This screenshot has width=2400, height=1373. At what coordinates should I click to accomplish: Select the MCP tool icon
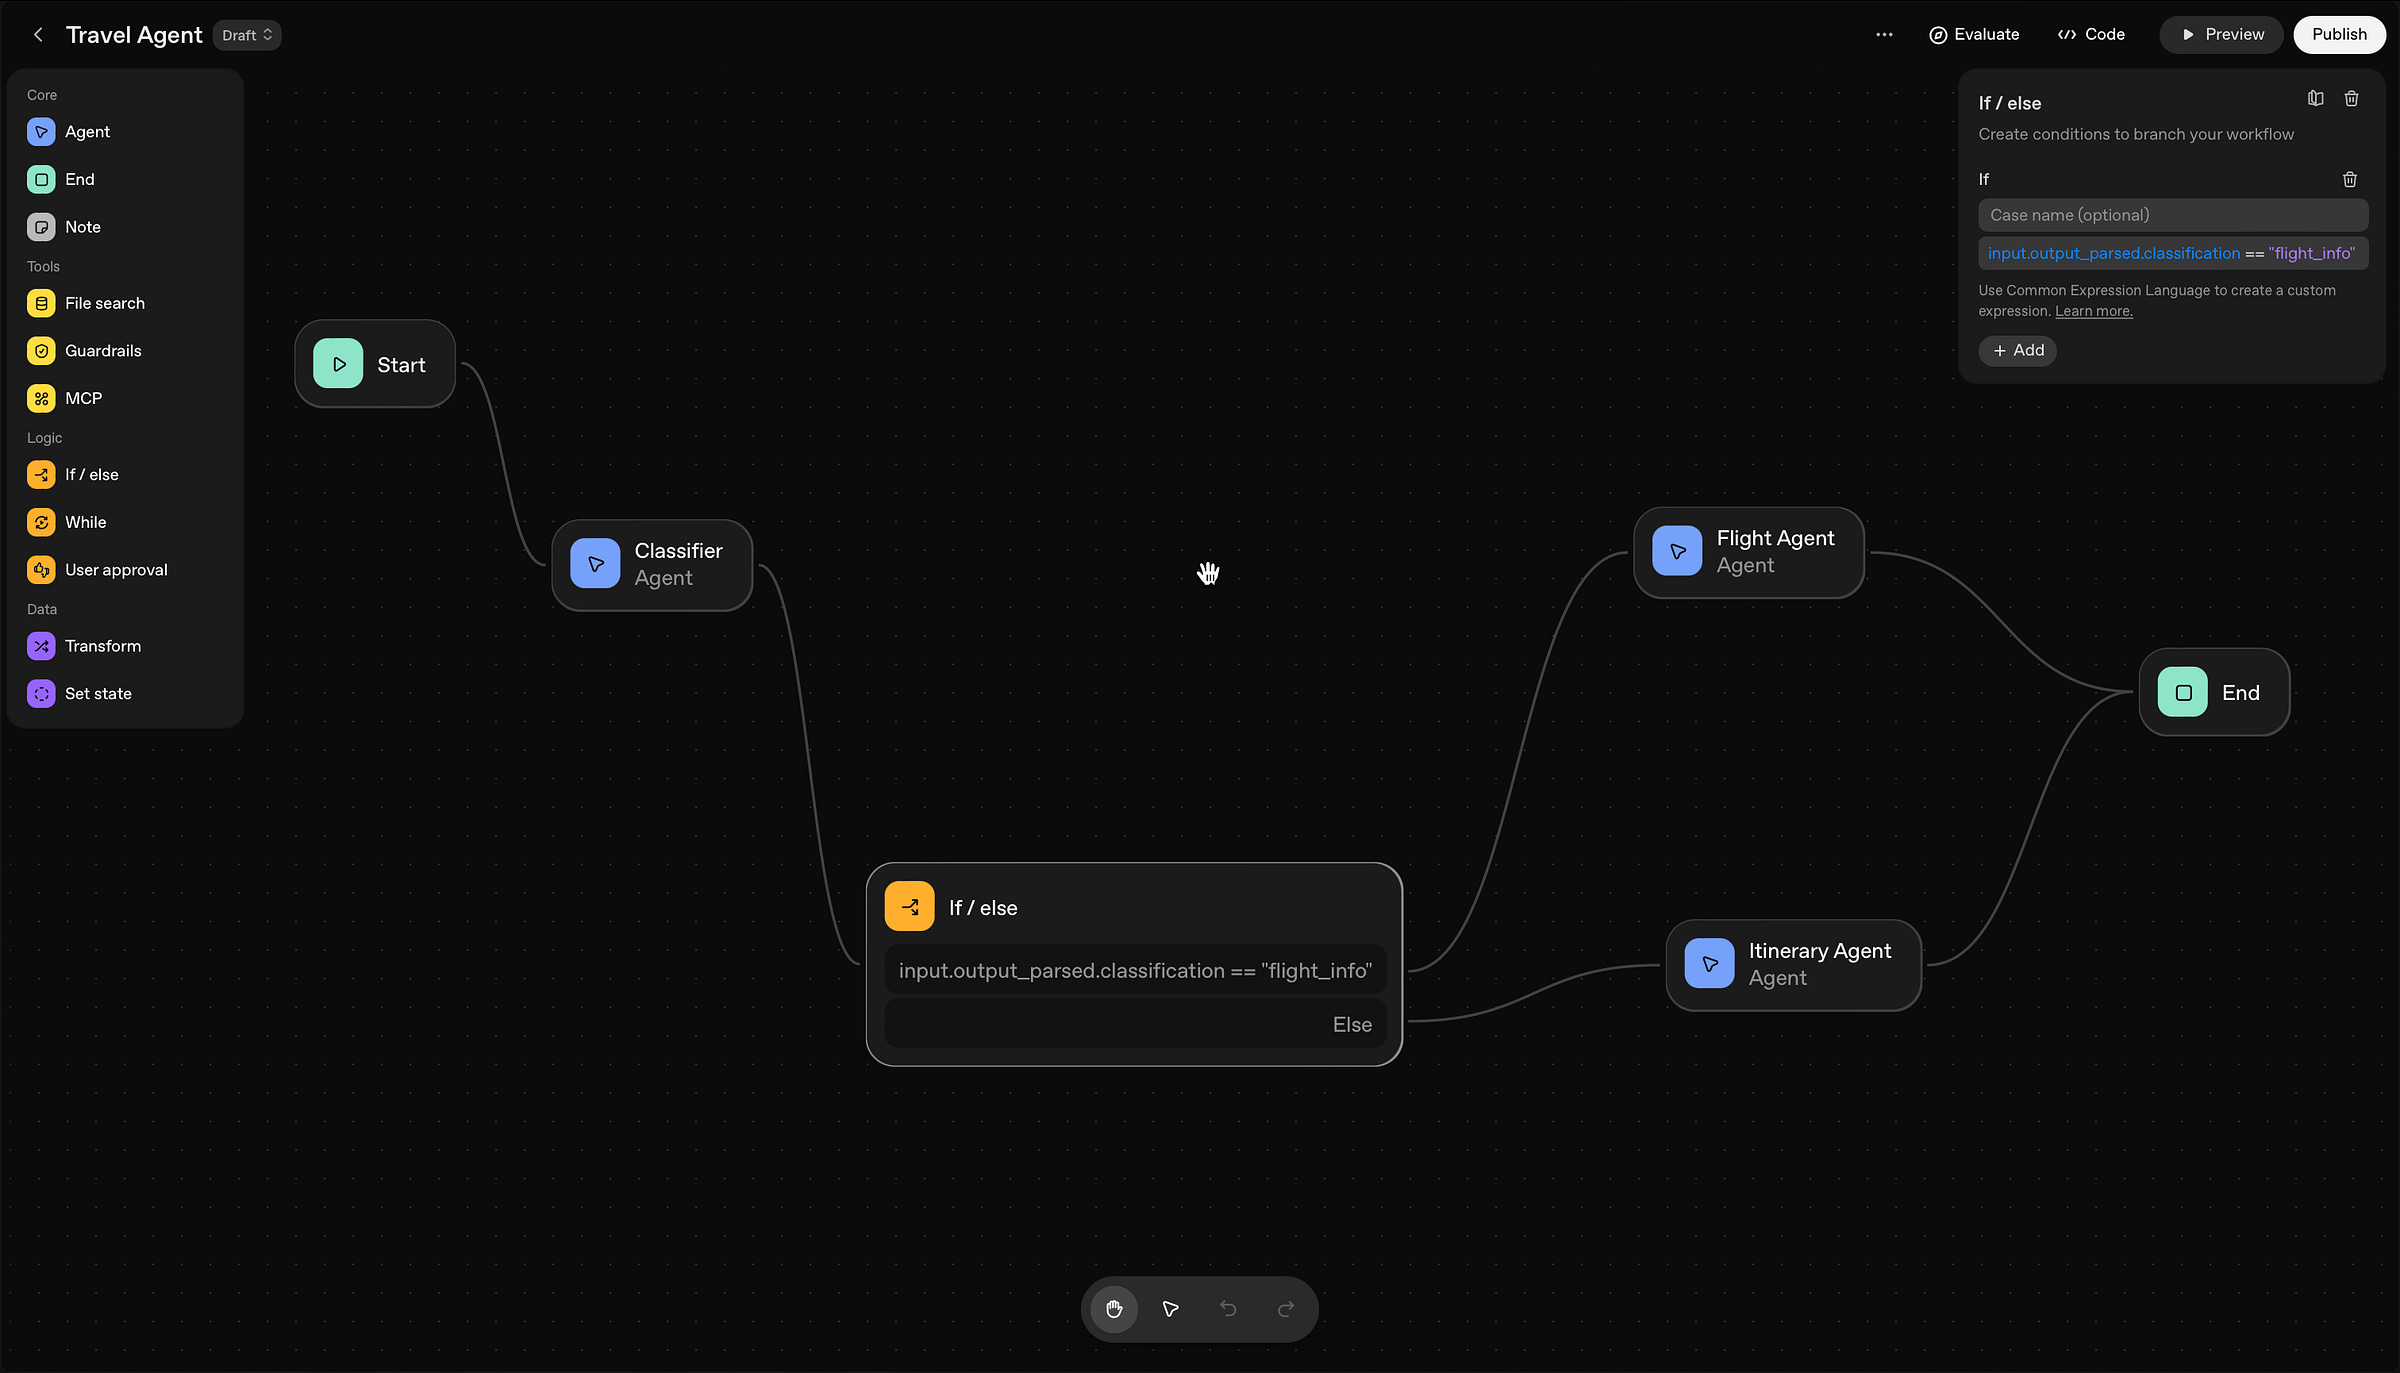(x=41, y=398)
